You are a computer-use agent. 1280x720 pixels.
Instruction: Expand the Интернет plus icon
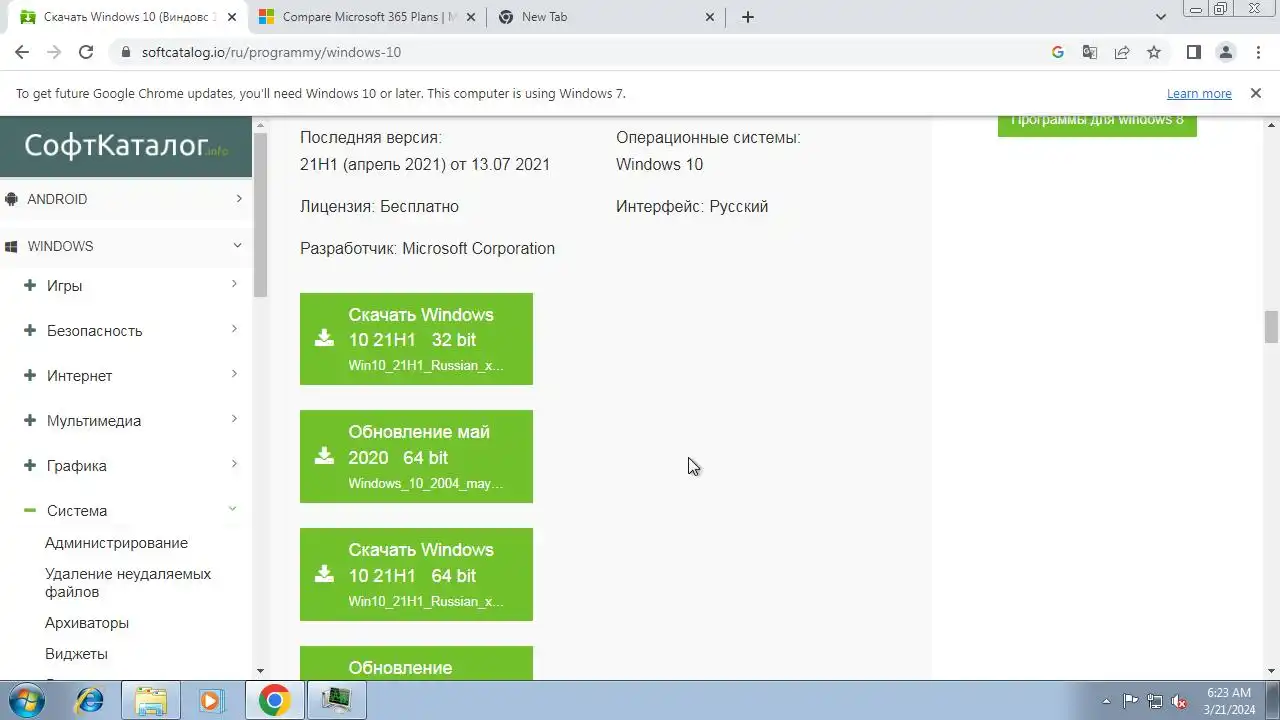[x=30, y=375]
